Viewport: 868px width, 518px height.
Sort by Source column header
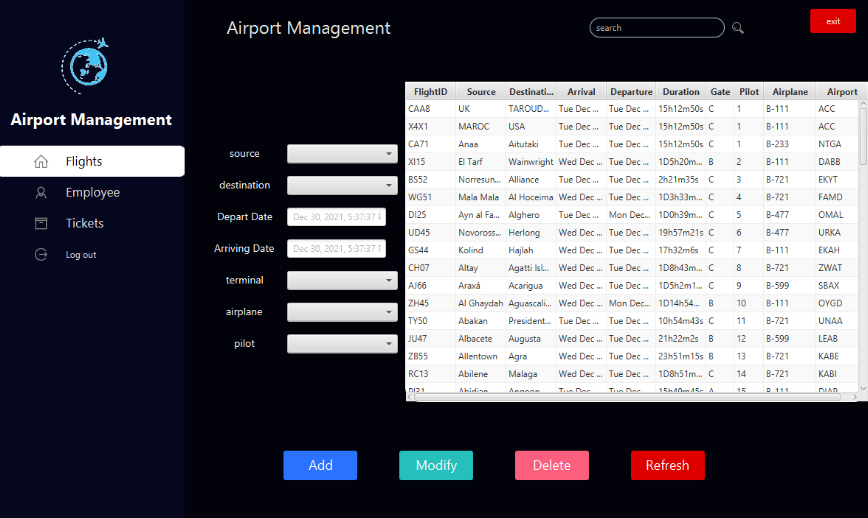(x=481, y=92)
